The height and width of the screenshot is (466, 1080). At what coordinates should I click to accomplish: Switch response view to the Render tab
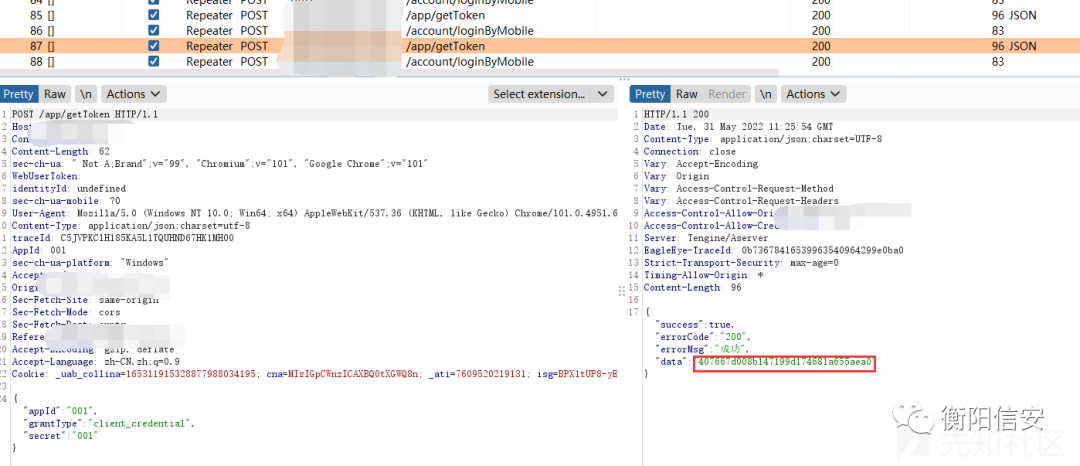click(x=727, y=94)
